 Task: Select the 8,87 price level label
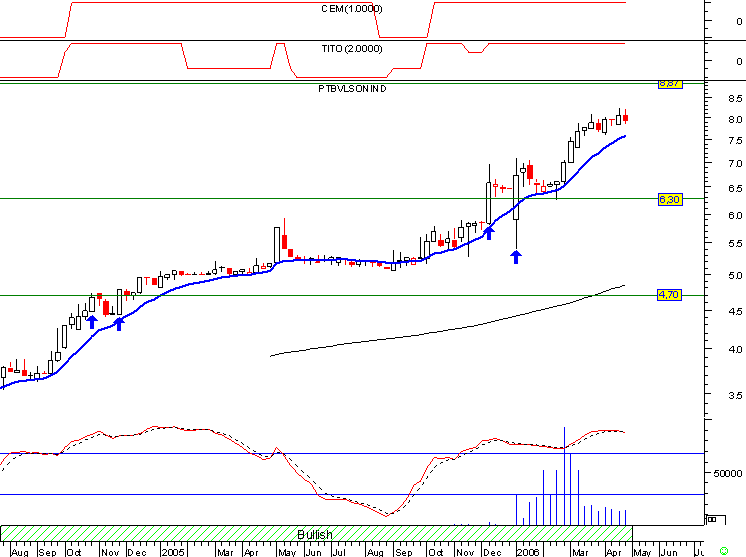pos(670,84)
